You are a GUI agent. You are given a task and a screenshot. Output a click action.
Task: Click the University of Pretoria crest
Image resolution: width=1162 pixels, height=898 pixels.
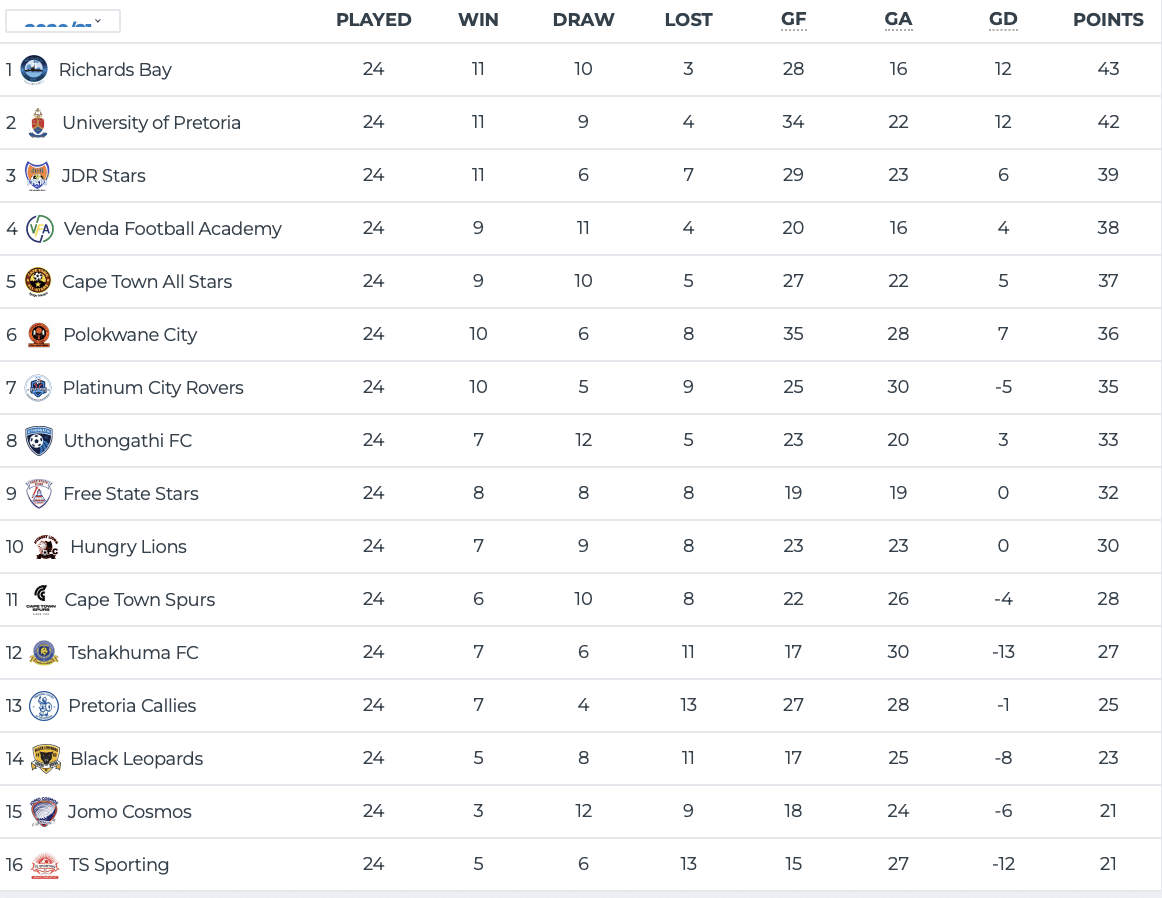click(x=38, y=123)
